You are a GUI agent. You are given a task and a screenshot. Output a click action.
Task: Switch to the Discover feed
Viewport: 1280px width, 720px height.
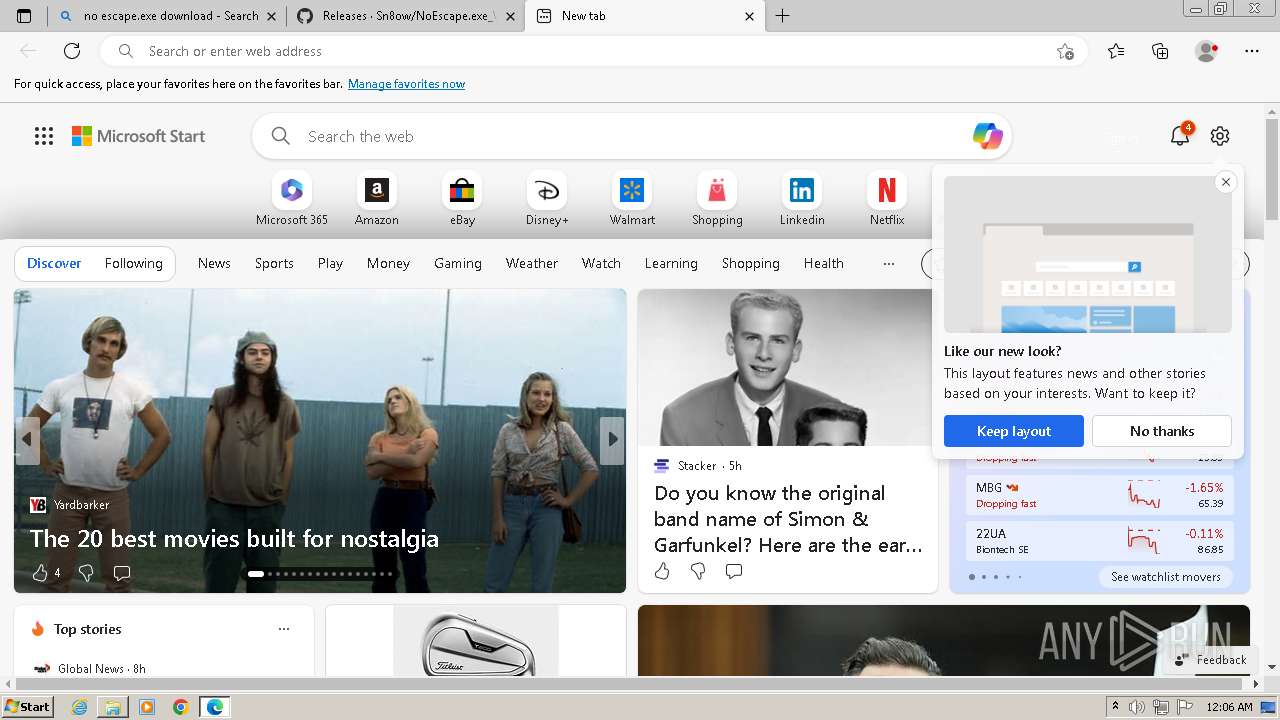coord(54,263)
